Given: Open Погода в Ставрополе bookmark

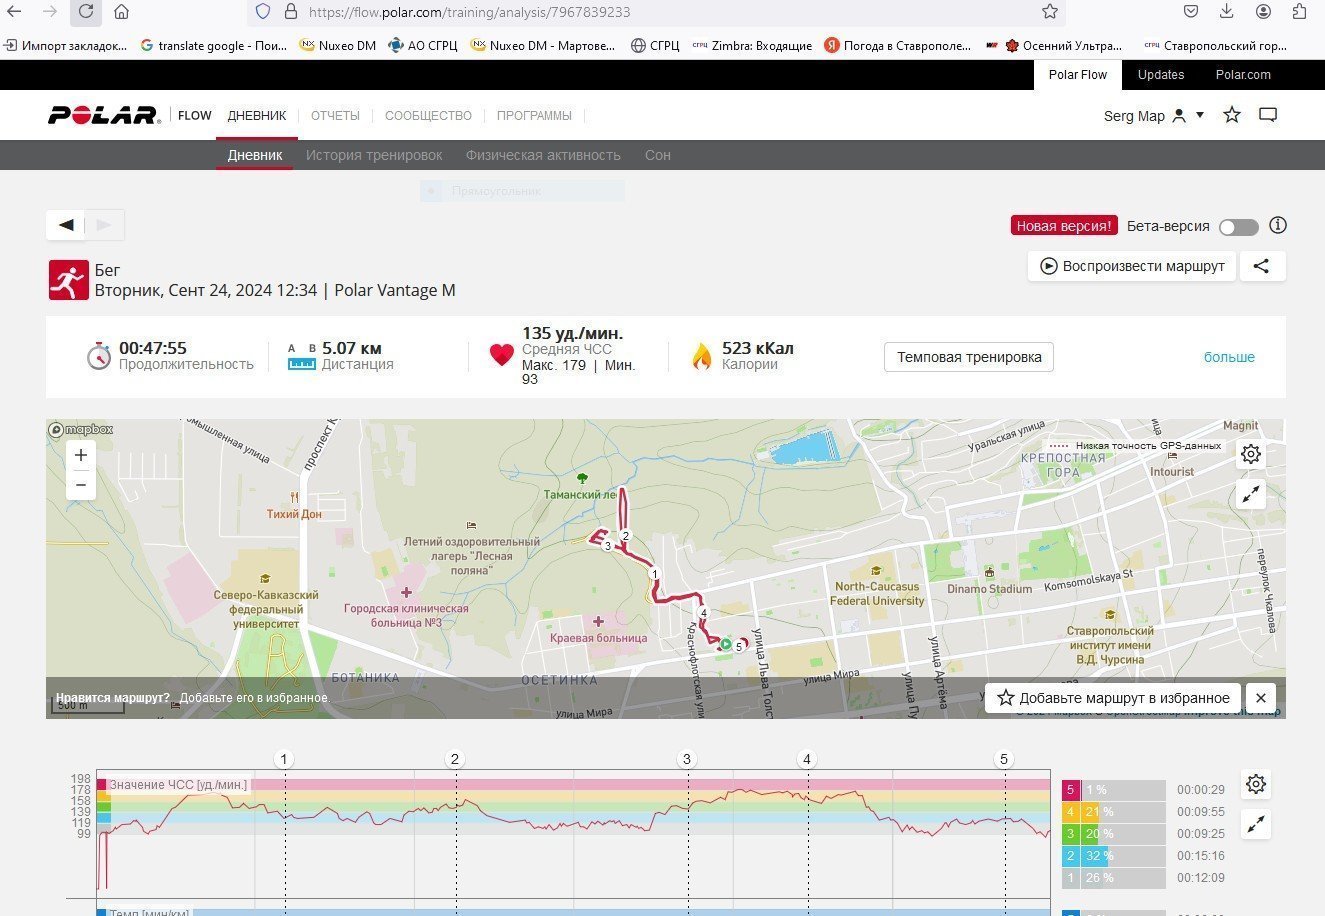Looking at the screenshot, I should point(898,45).
